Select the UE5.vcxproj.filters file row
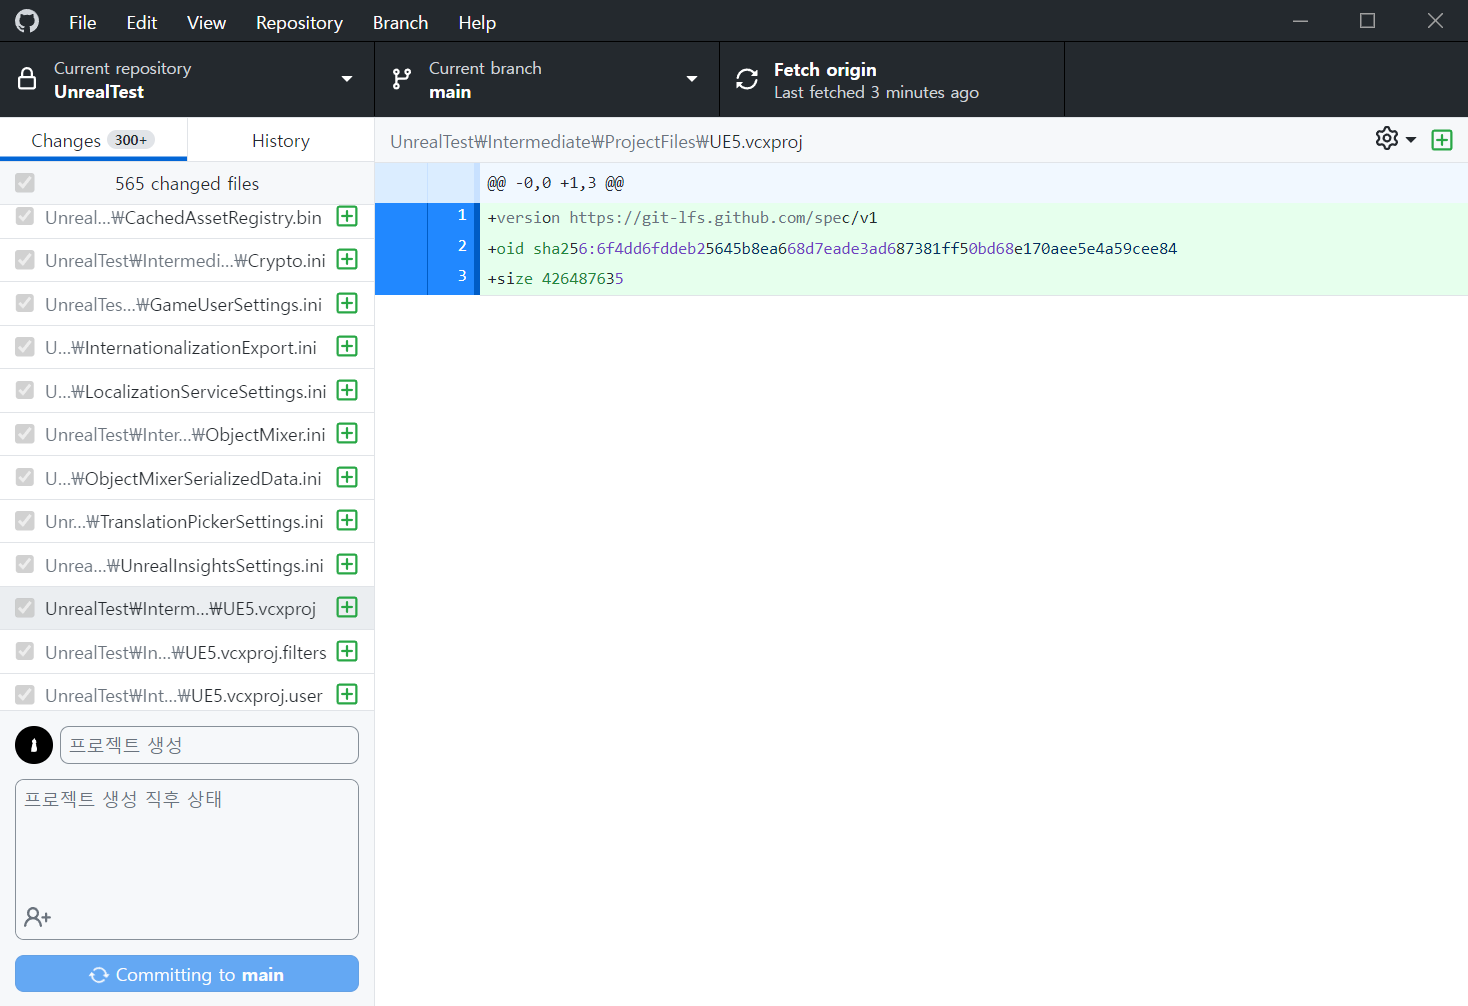Image resolution: width=1468 pixels, height=1006 pixels. pos(187,652)
